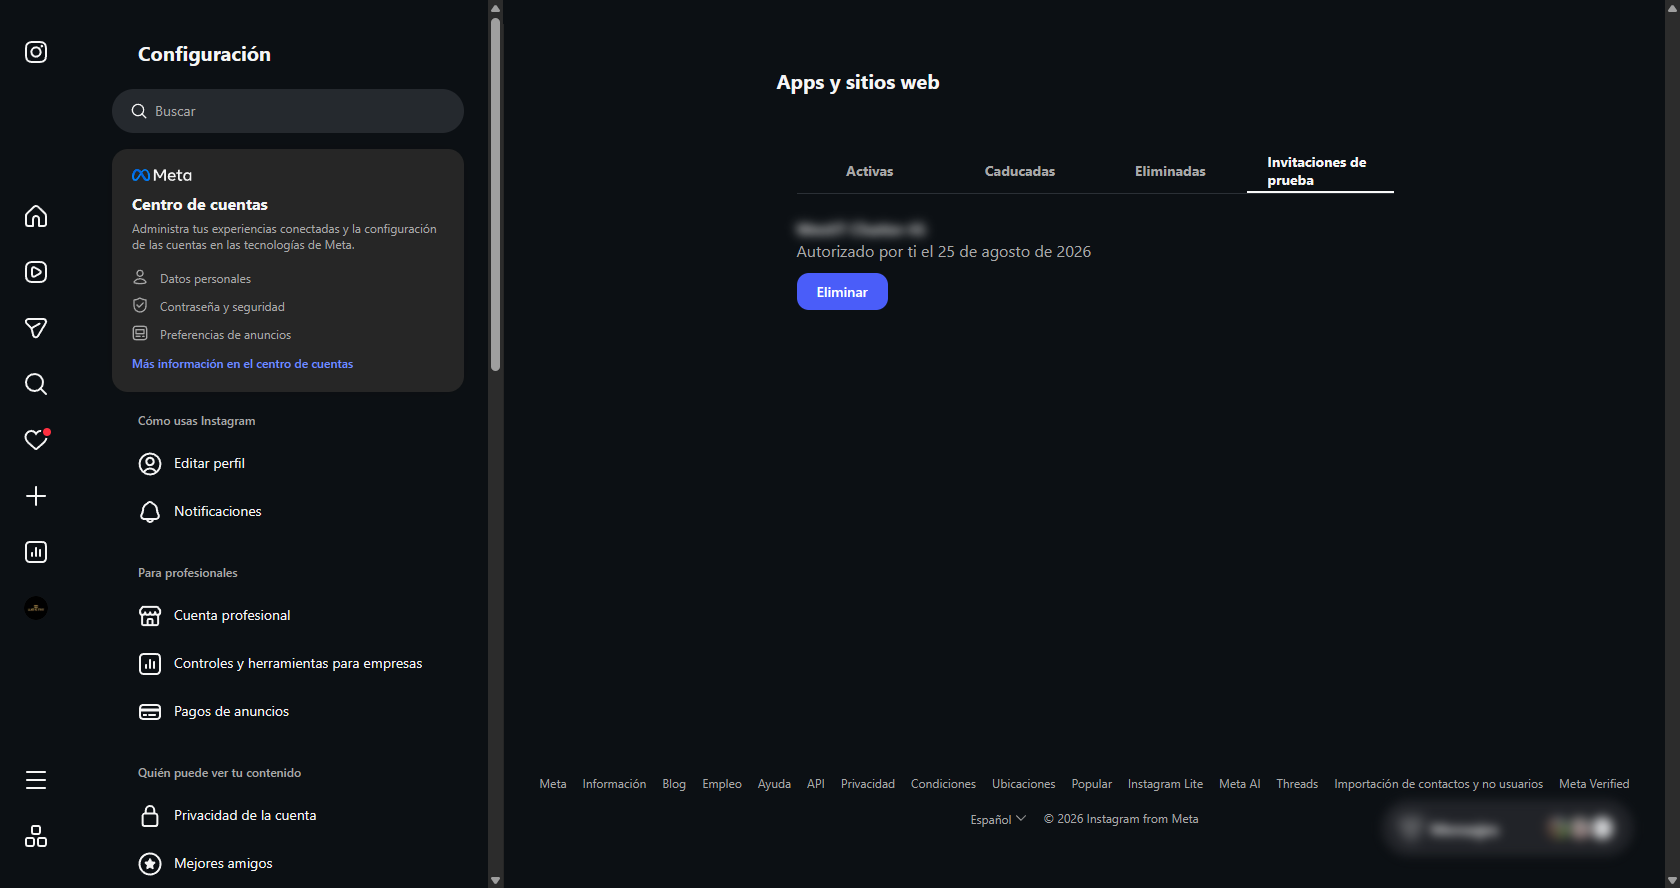Screen dimensions: 1680x888
Task: Switch to Caducadas tab
Action: [1020, 171]
